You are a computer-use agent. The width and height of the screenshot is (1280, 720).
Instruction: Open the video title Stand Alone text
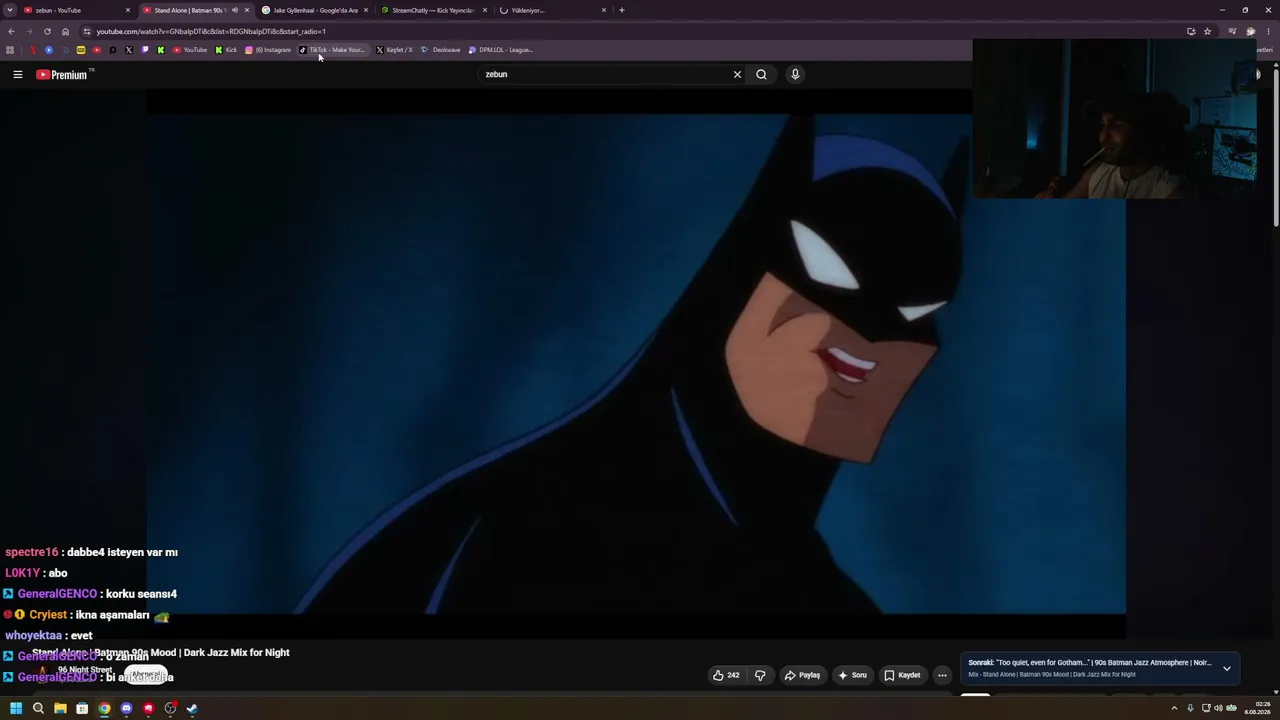[x=161, y=653]
